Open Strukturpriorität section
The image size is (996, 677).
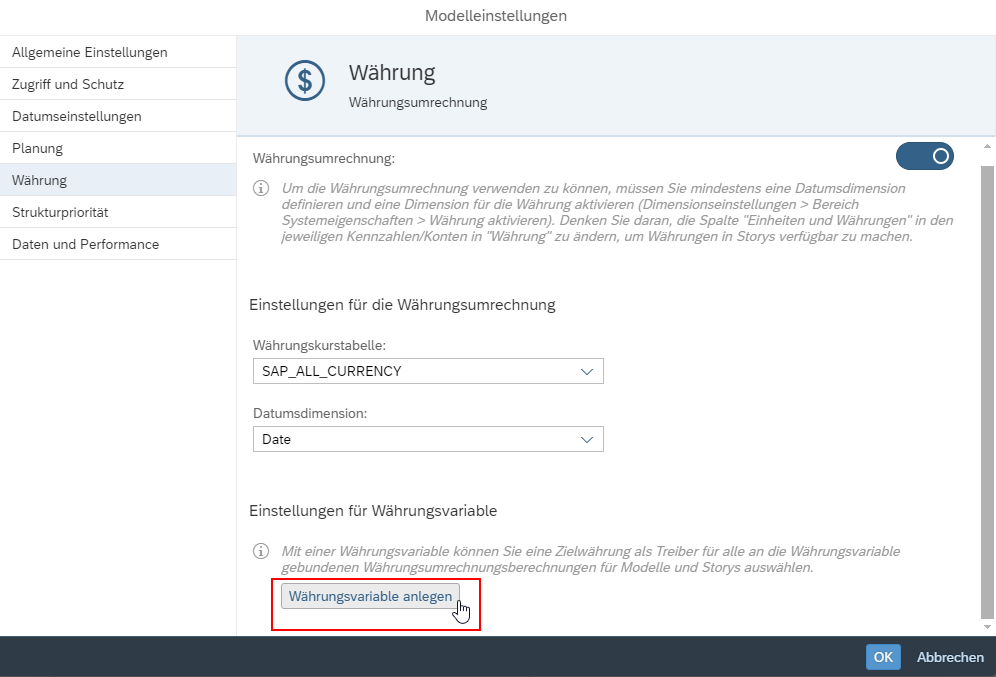click(x=118, y=212)
